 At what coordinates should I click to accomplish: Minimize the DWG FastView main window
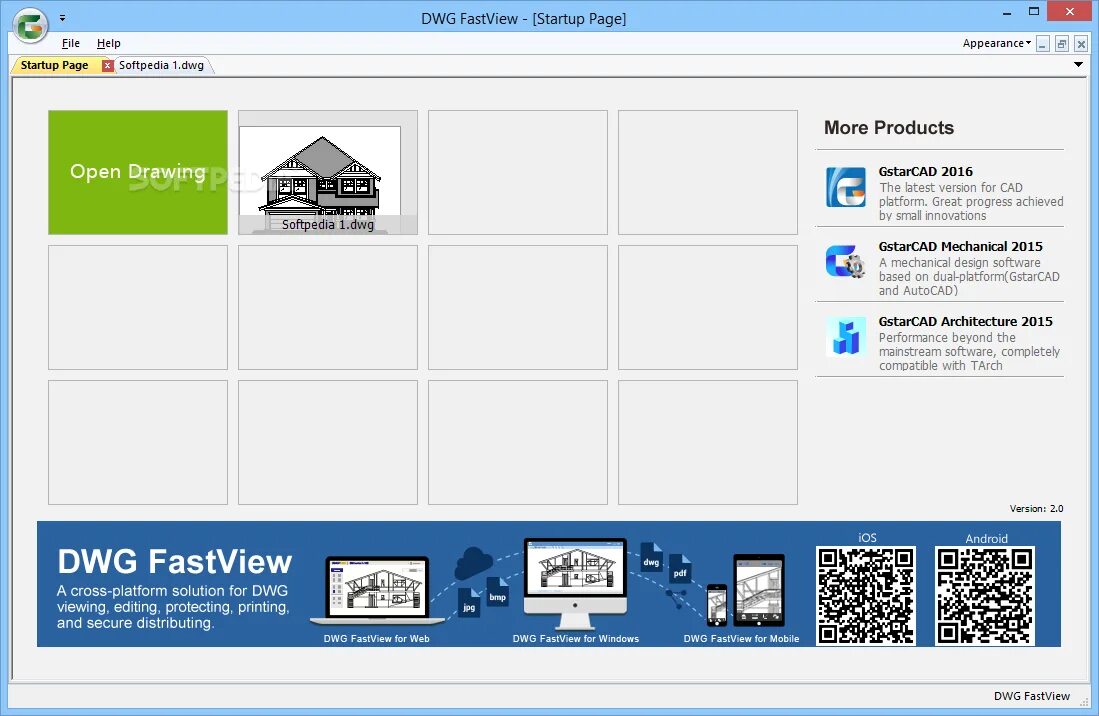(x=1007, y=12)
